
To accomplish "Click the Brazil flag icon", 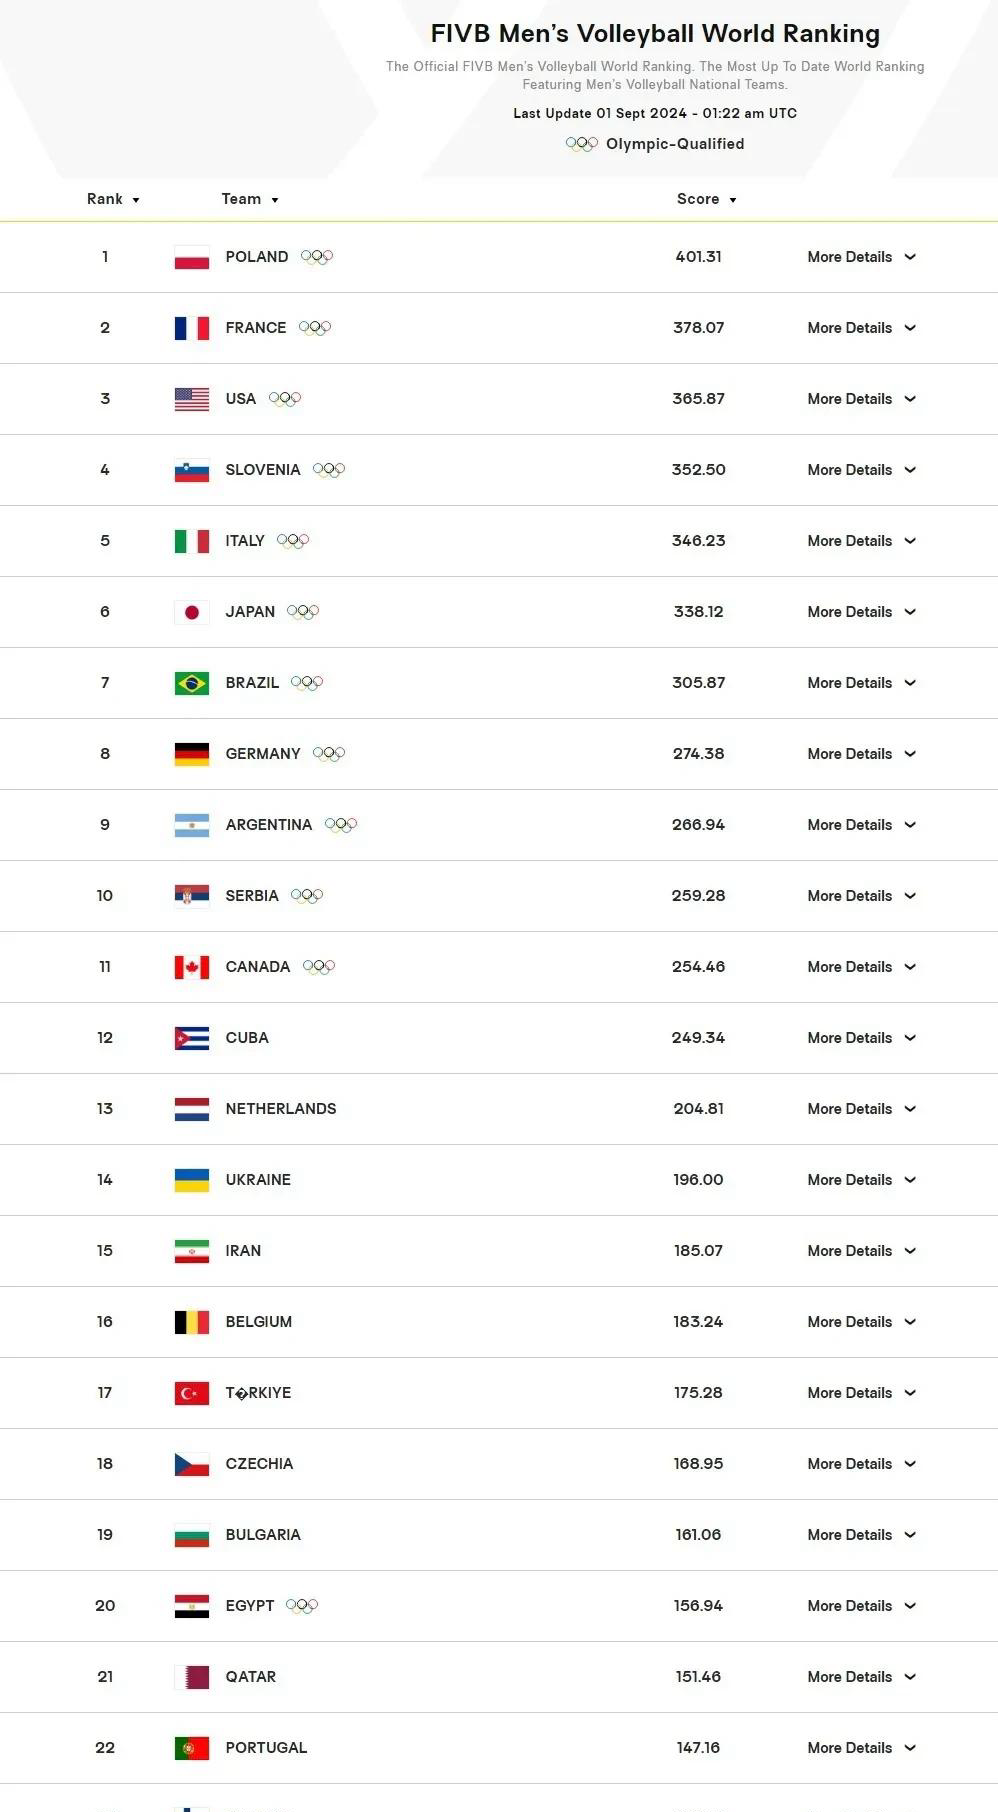I will tap(191, 683).
